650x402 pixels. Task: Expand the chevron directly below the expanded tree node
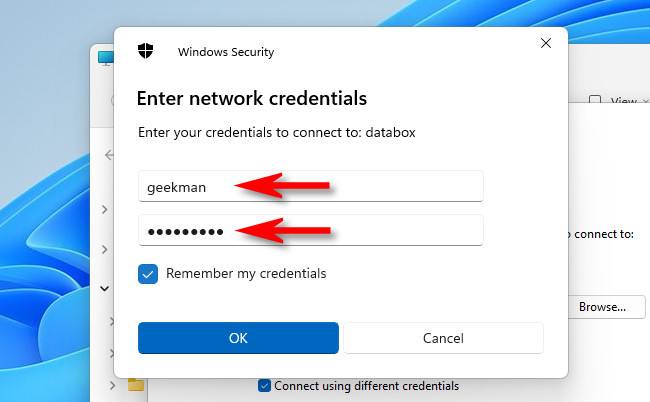point(110,322)
